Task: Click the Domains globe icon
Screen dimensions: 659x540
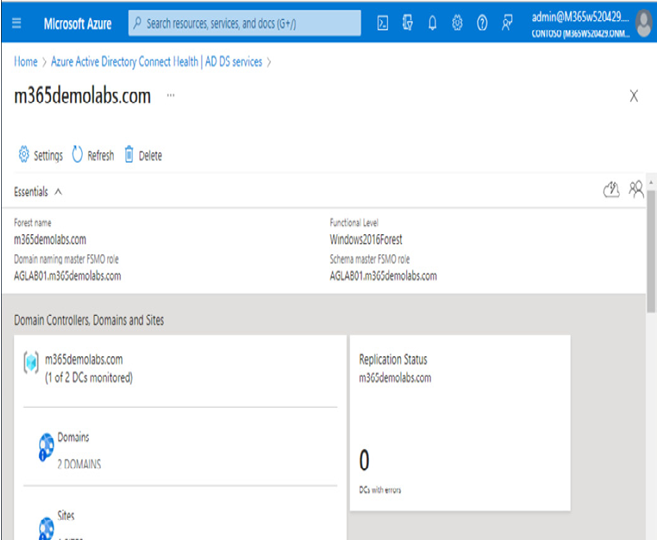Action: (46, 447)
